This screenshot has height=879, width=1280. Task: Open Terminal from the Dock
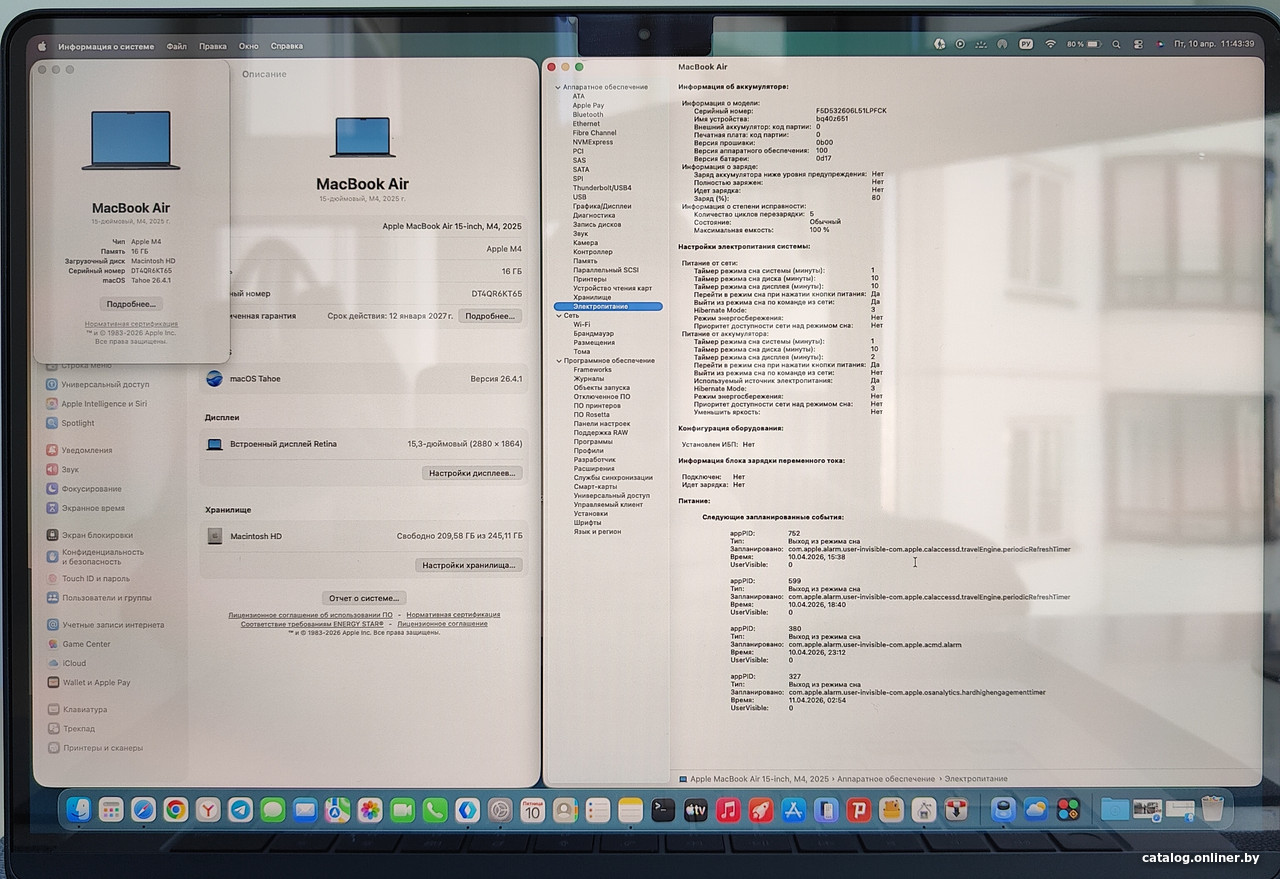pos(663,809)
